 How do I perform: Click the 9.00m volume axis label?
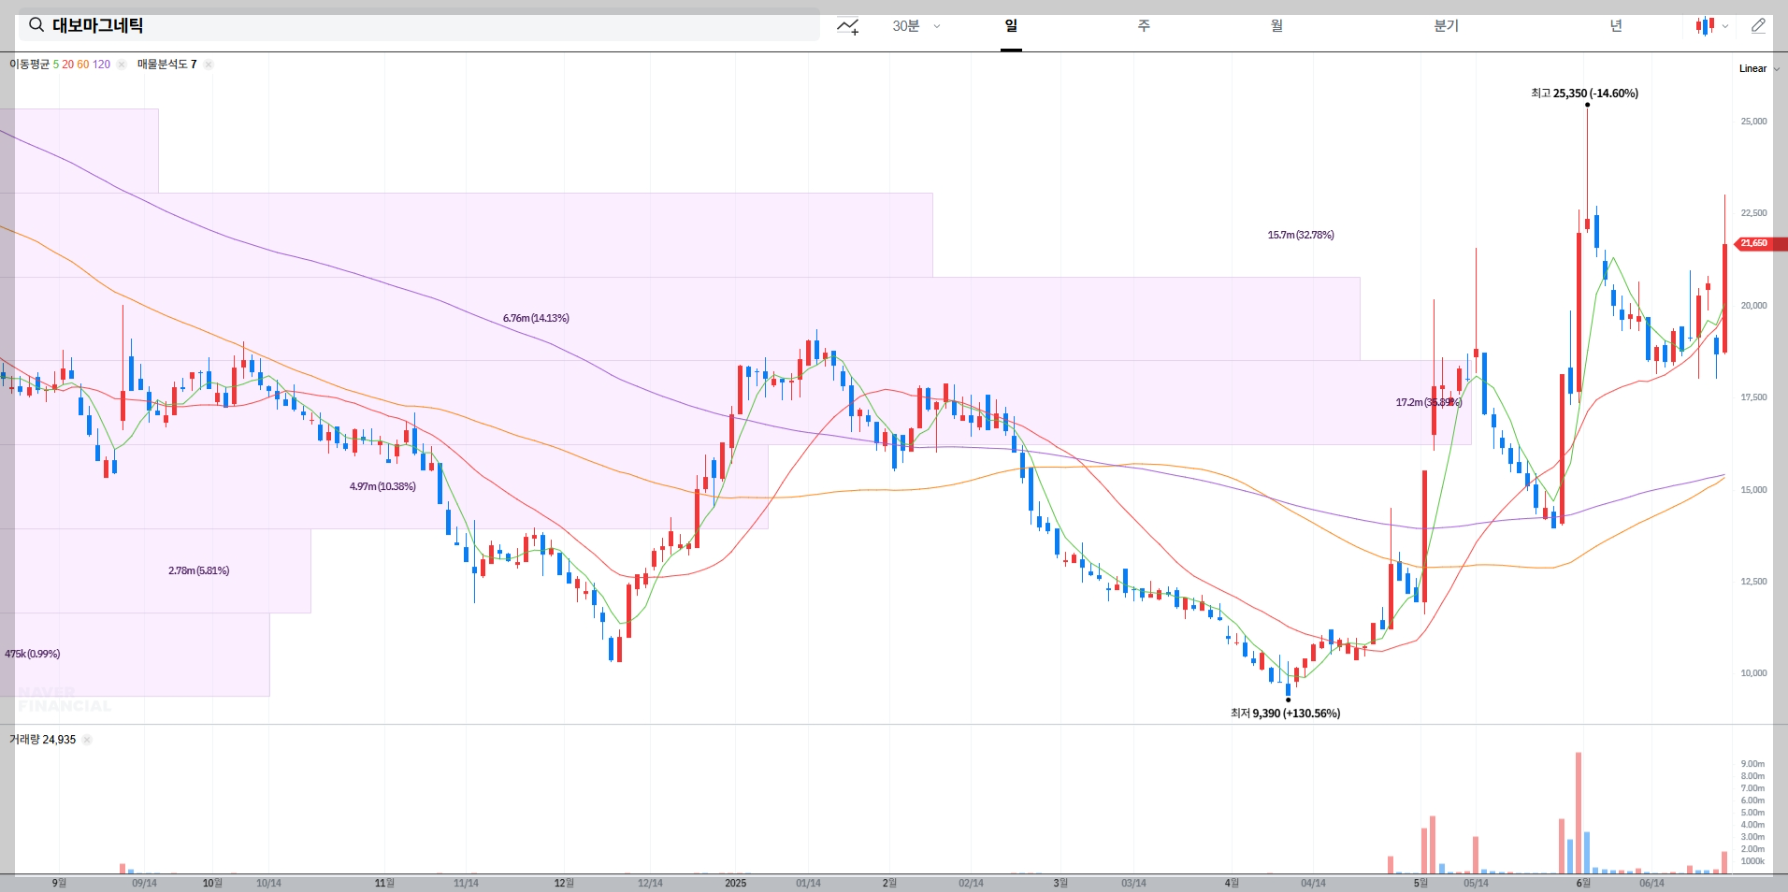(1753, 764)
